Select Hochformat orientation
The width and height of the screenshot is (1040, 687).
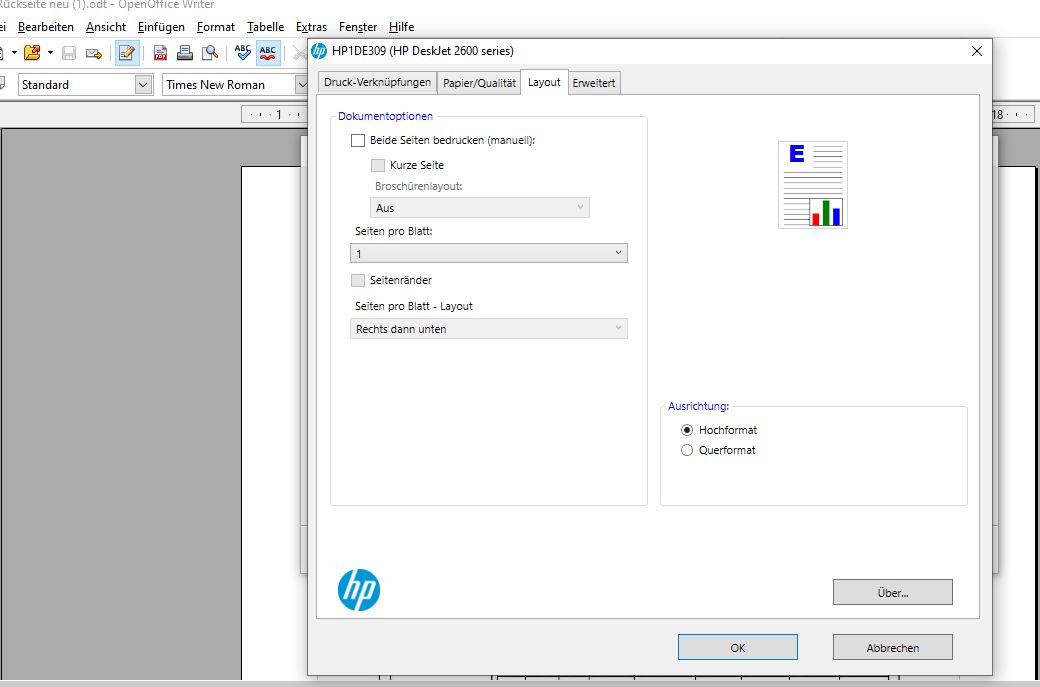[687, 430]
